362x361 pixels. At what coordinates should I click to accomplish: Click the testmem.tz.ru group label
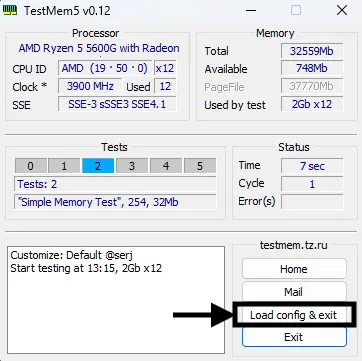[x=294, y=245]
